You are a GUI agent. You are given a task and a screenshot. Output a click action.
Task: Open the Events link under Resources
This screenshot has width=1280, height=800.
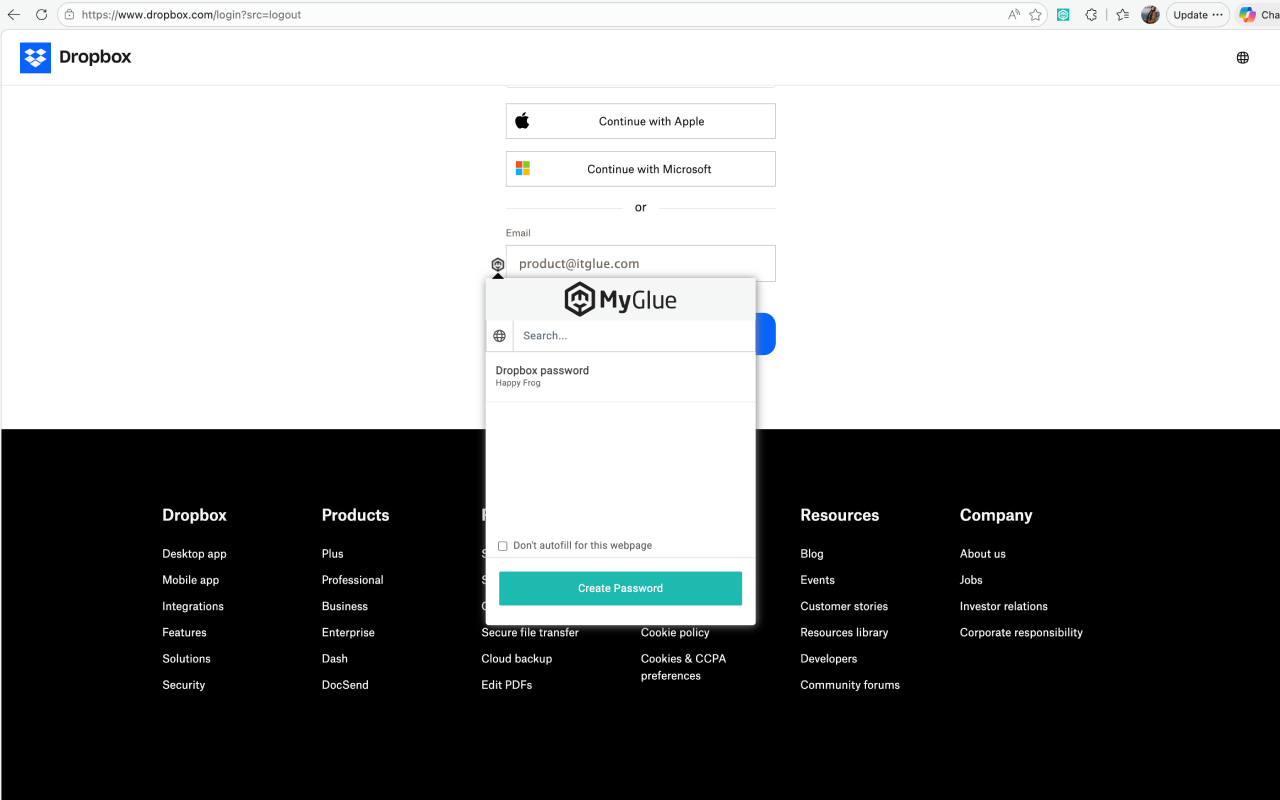point(817,580)
